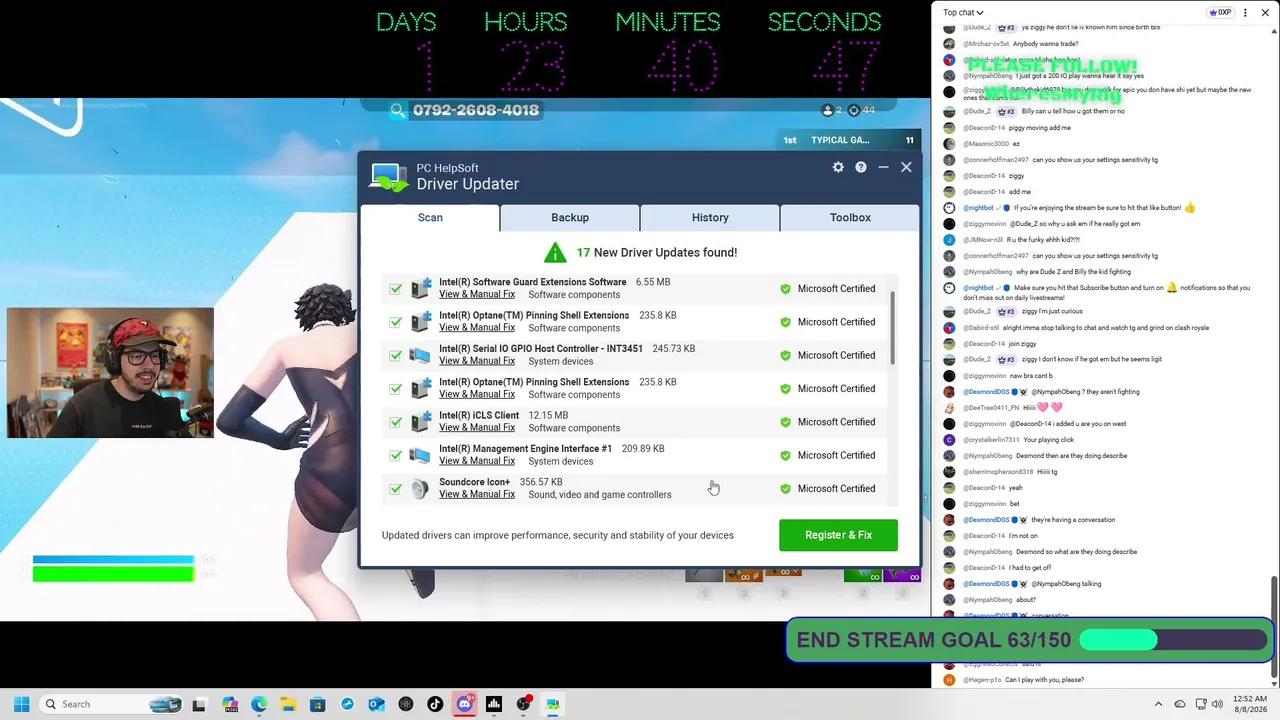Click the '17 New Driver Updates found!' heading
Image resolution: width=1280 pixels, height=720 pixels.
[657, 252]
